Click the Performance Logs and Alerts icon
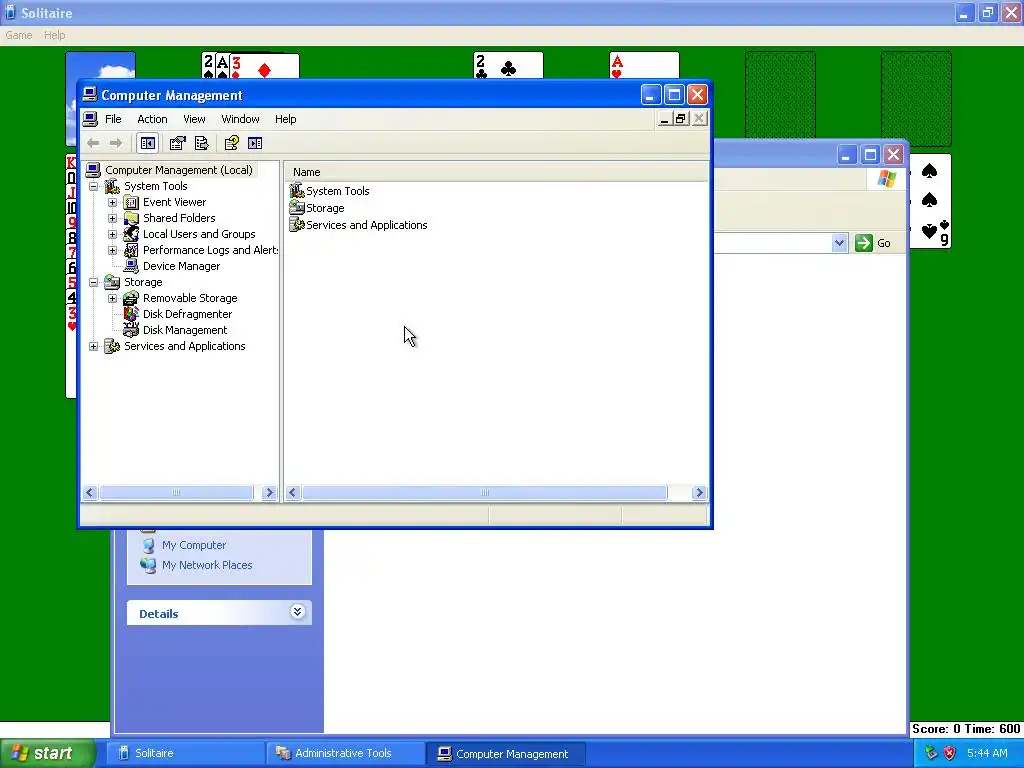 click(131, 250)
